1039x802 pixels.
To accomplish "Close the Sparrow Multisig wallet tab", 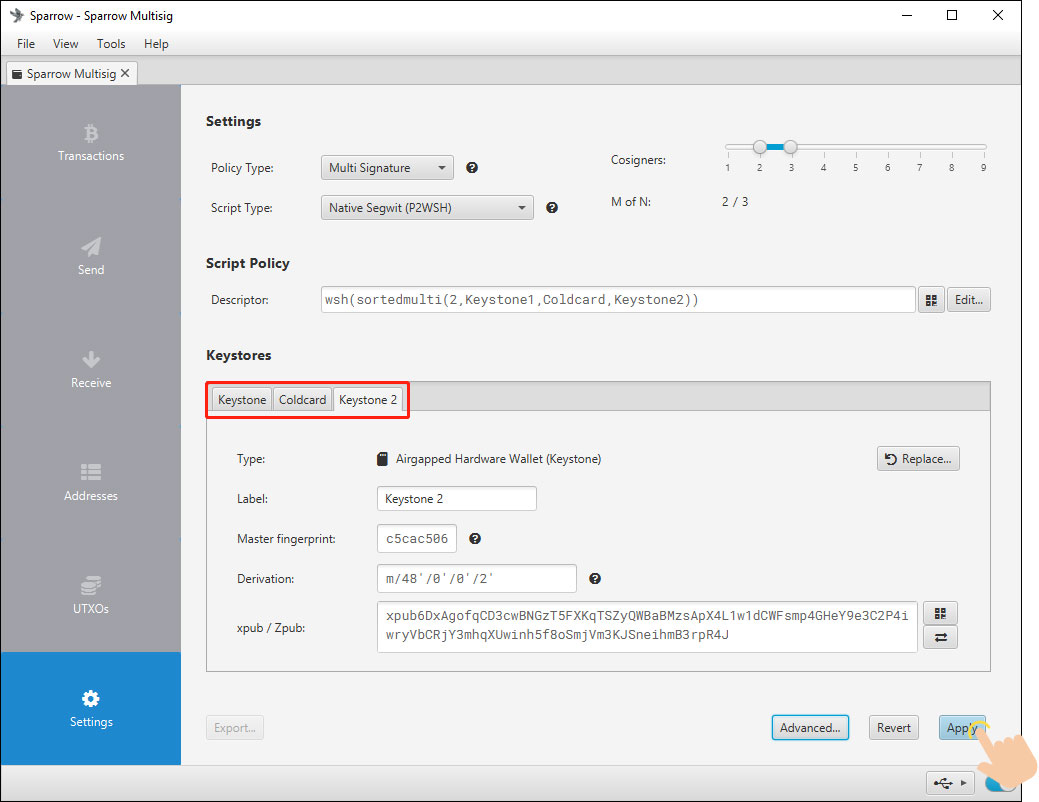I will (x=125, y=74).
